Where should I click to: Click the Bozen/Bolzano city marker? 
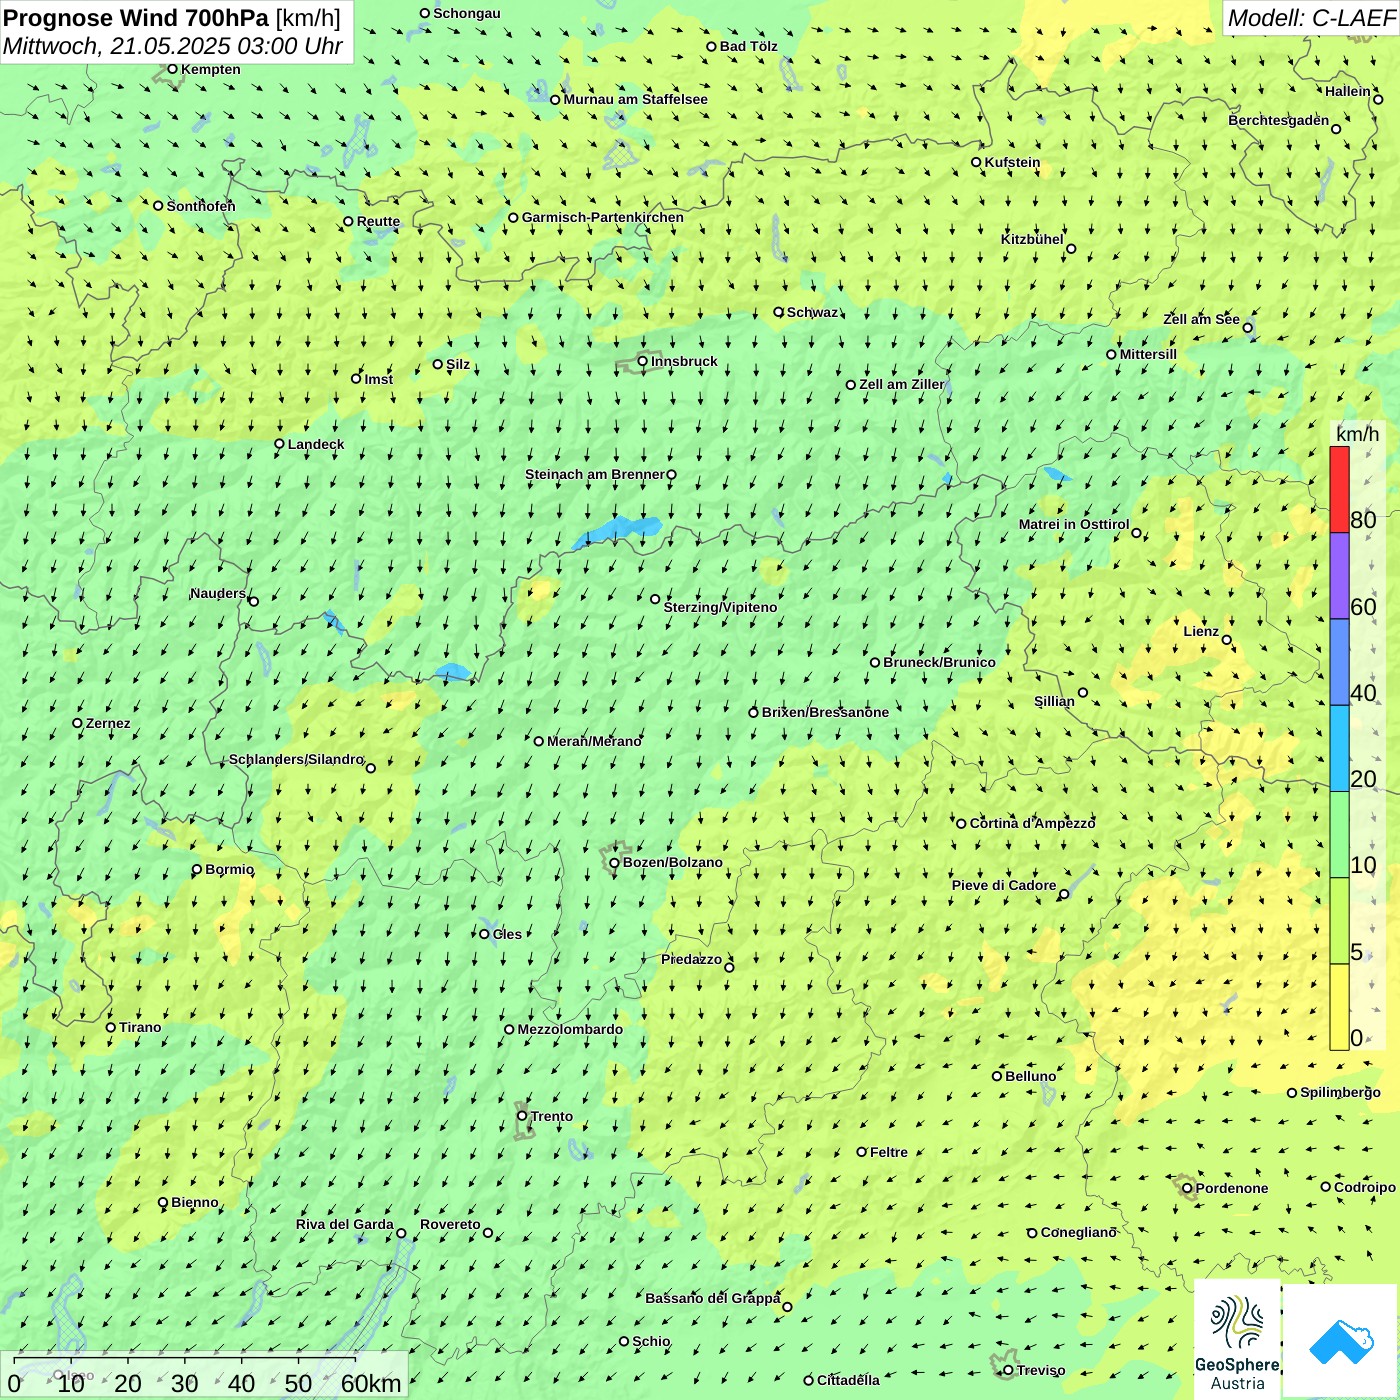(x=614, y=862)
